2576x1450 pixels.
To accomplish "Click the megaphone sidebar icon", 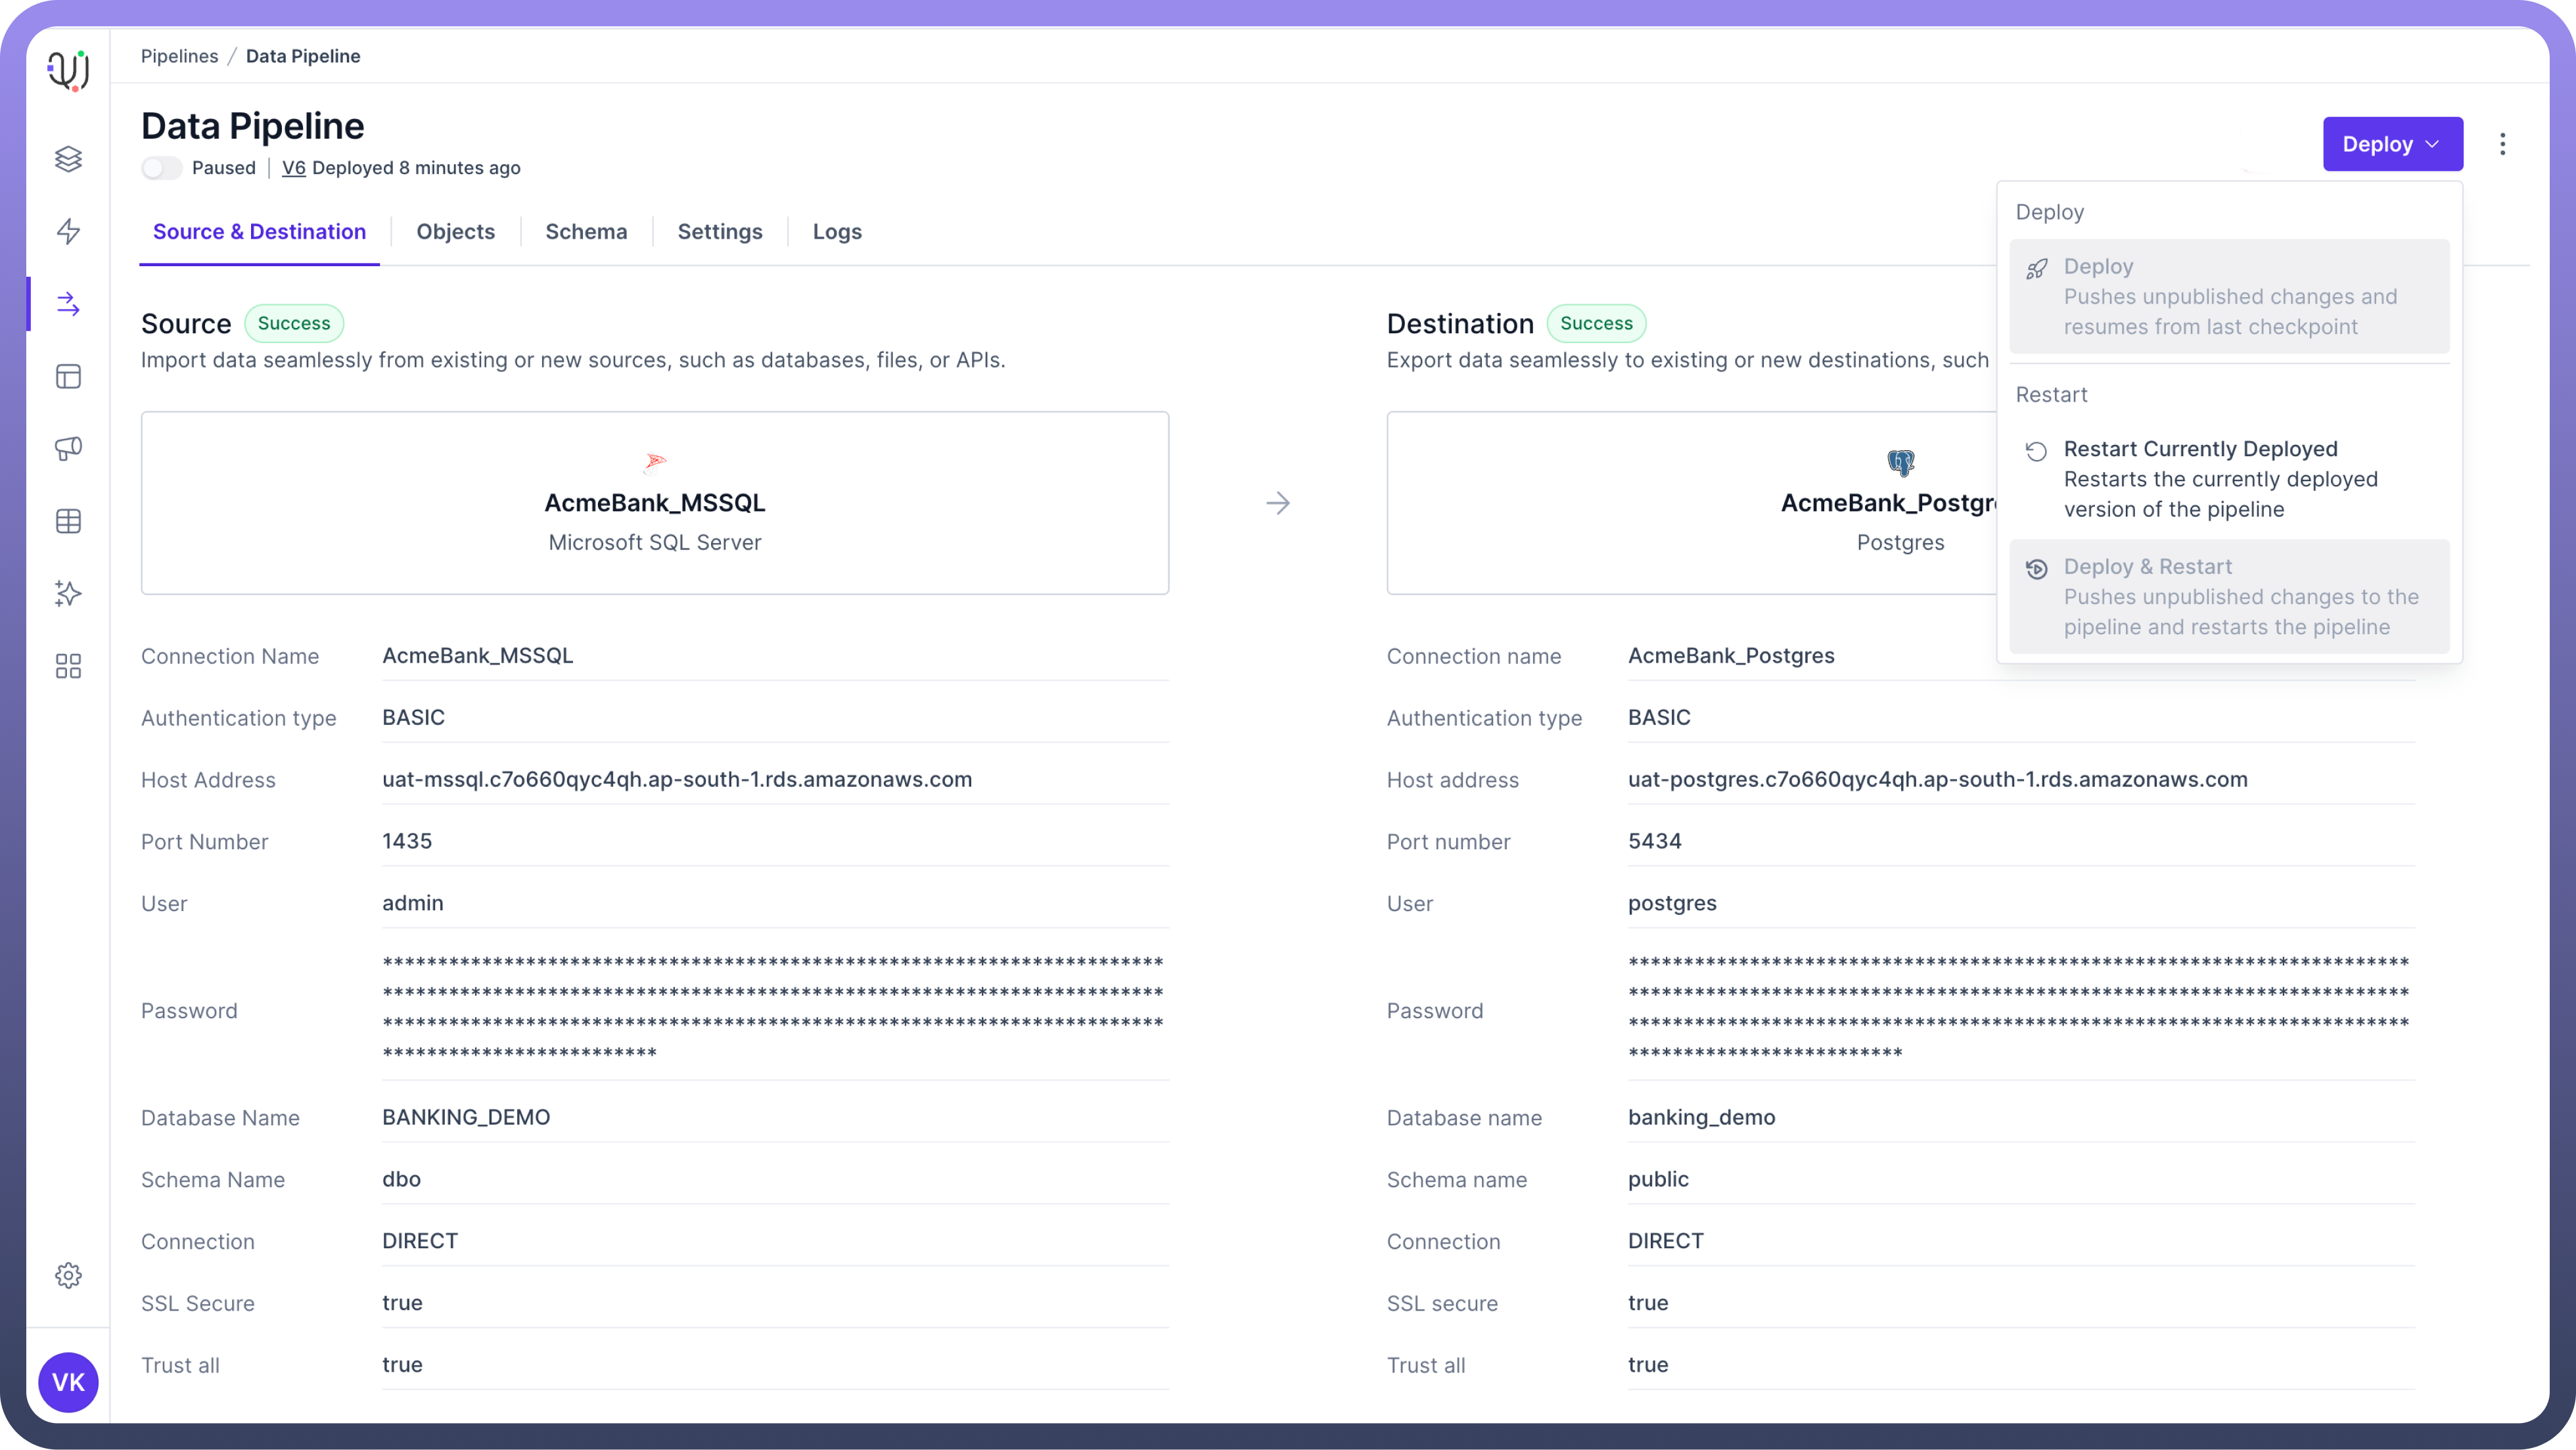I will tap(68, 448).
